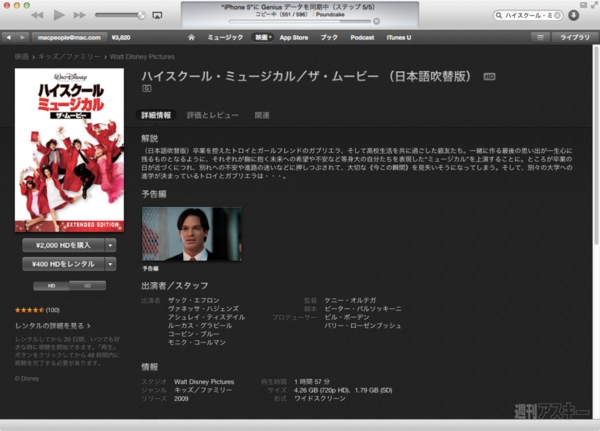
Task: Click the fullscreen arrows icon
Action: (x=594, y=5)
